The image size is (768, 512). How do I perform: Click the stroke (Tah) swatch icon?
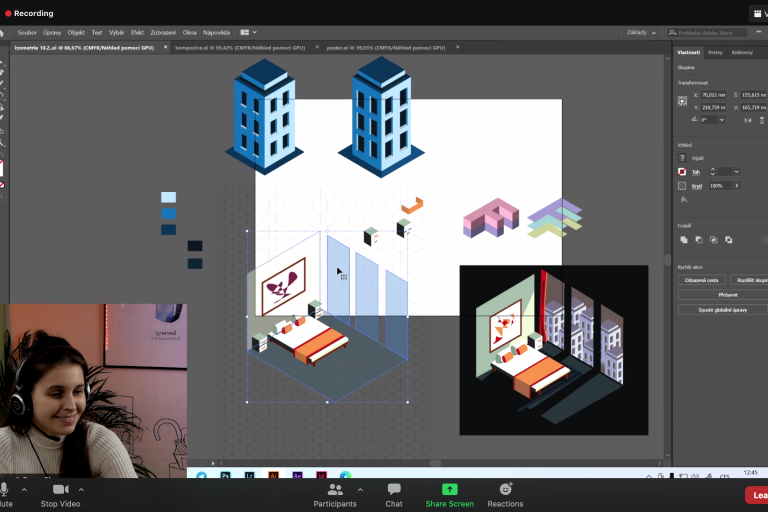coord(683,172)
